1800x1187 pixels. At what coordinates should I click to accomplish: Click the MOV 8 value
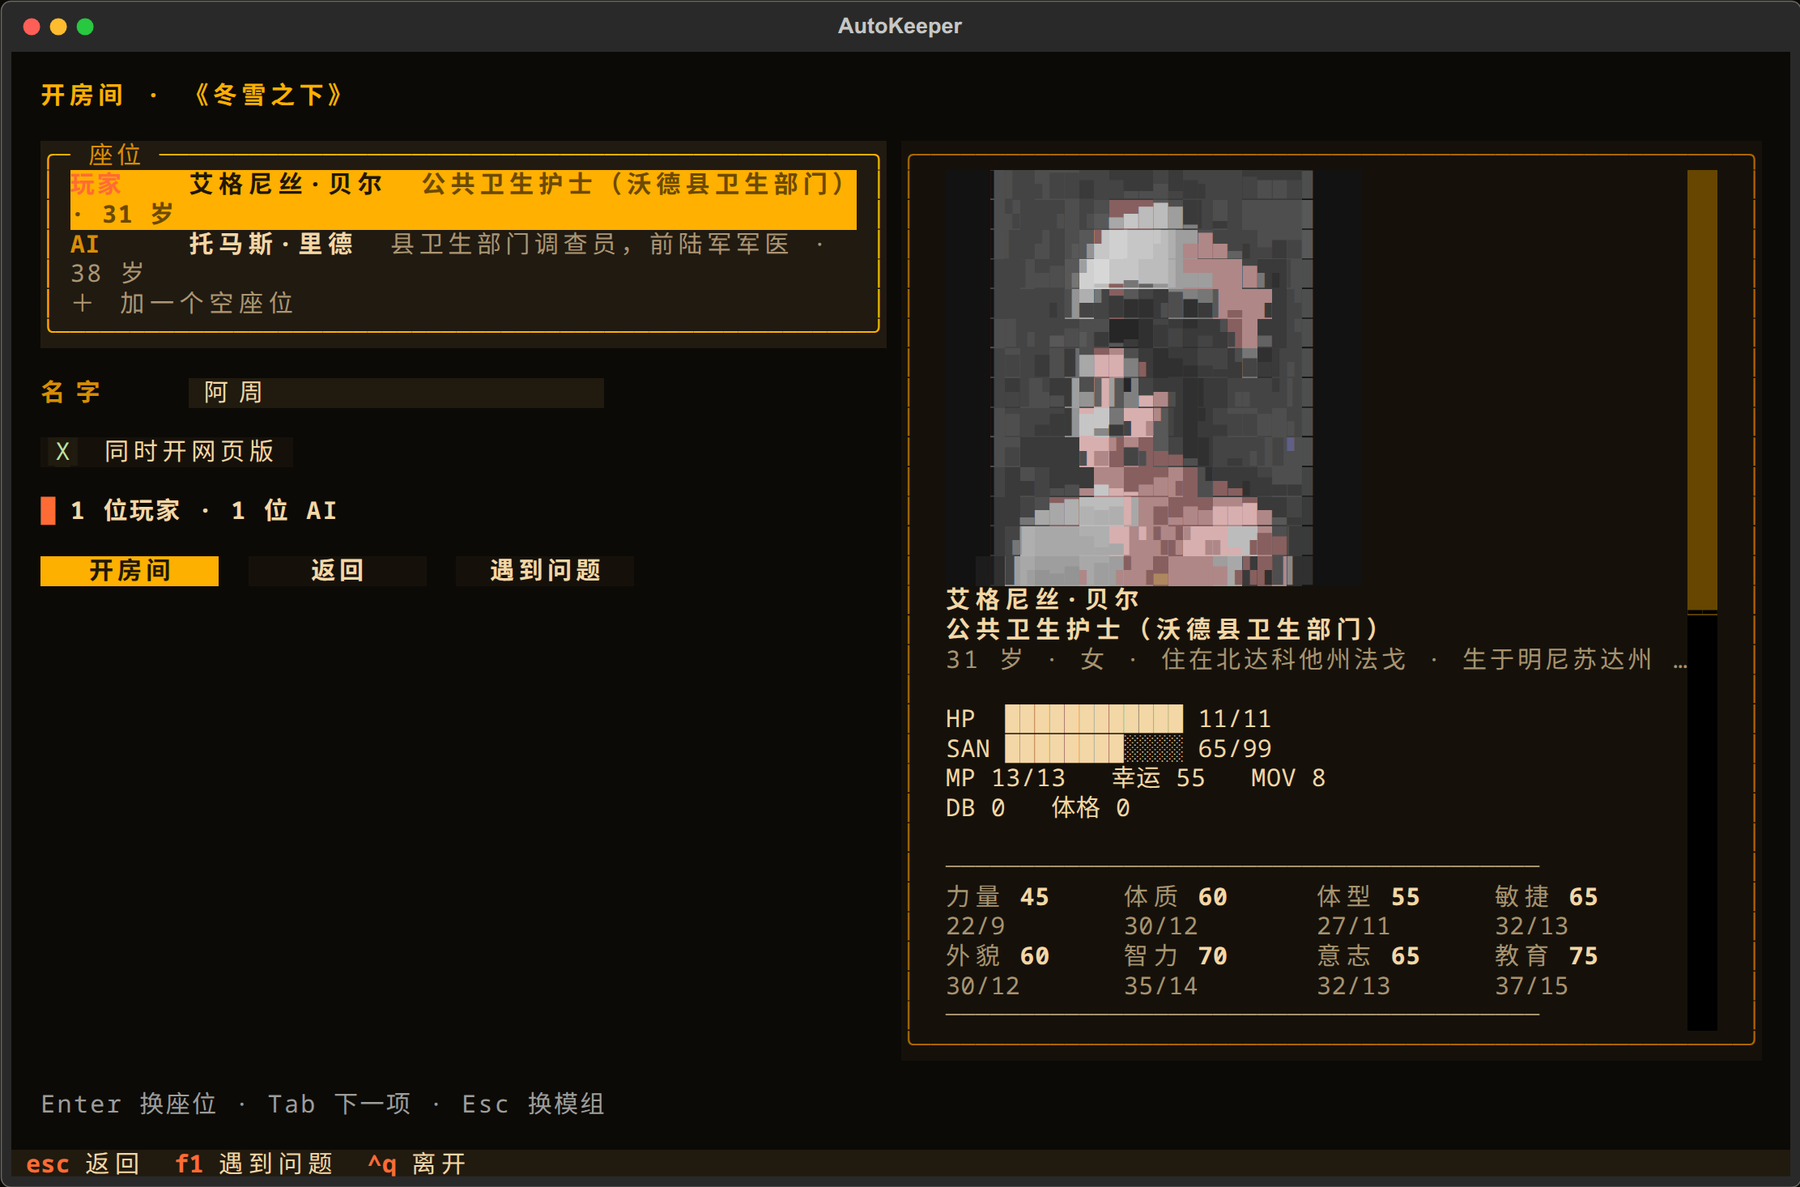pyautogui.click(x=1288, y=778)
